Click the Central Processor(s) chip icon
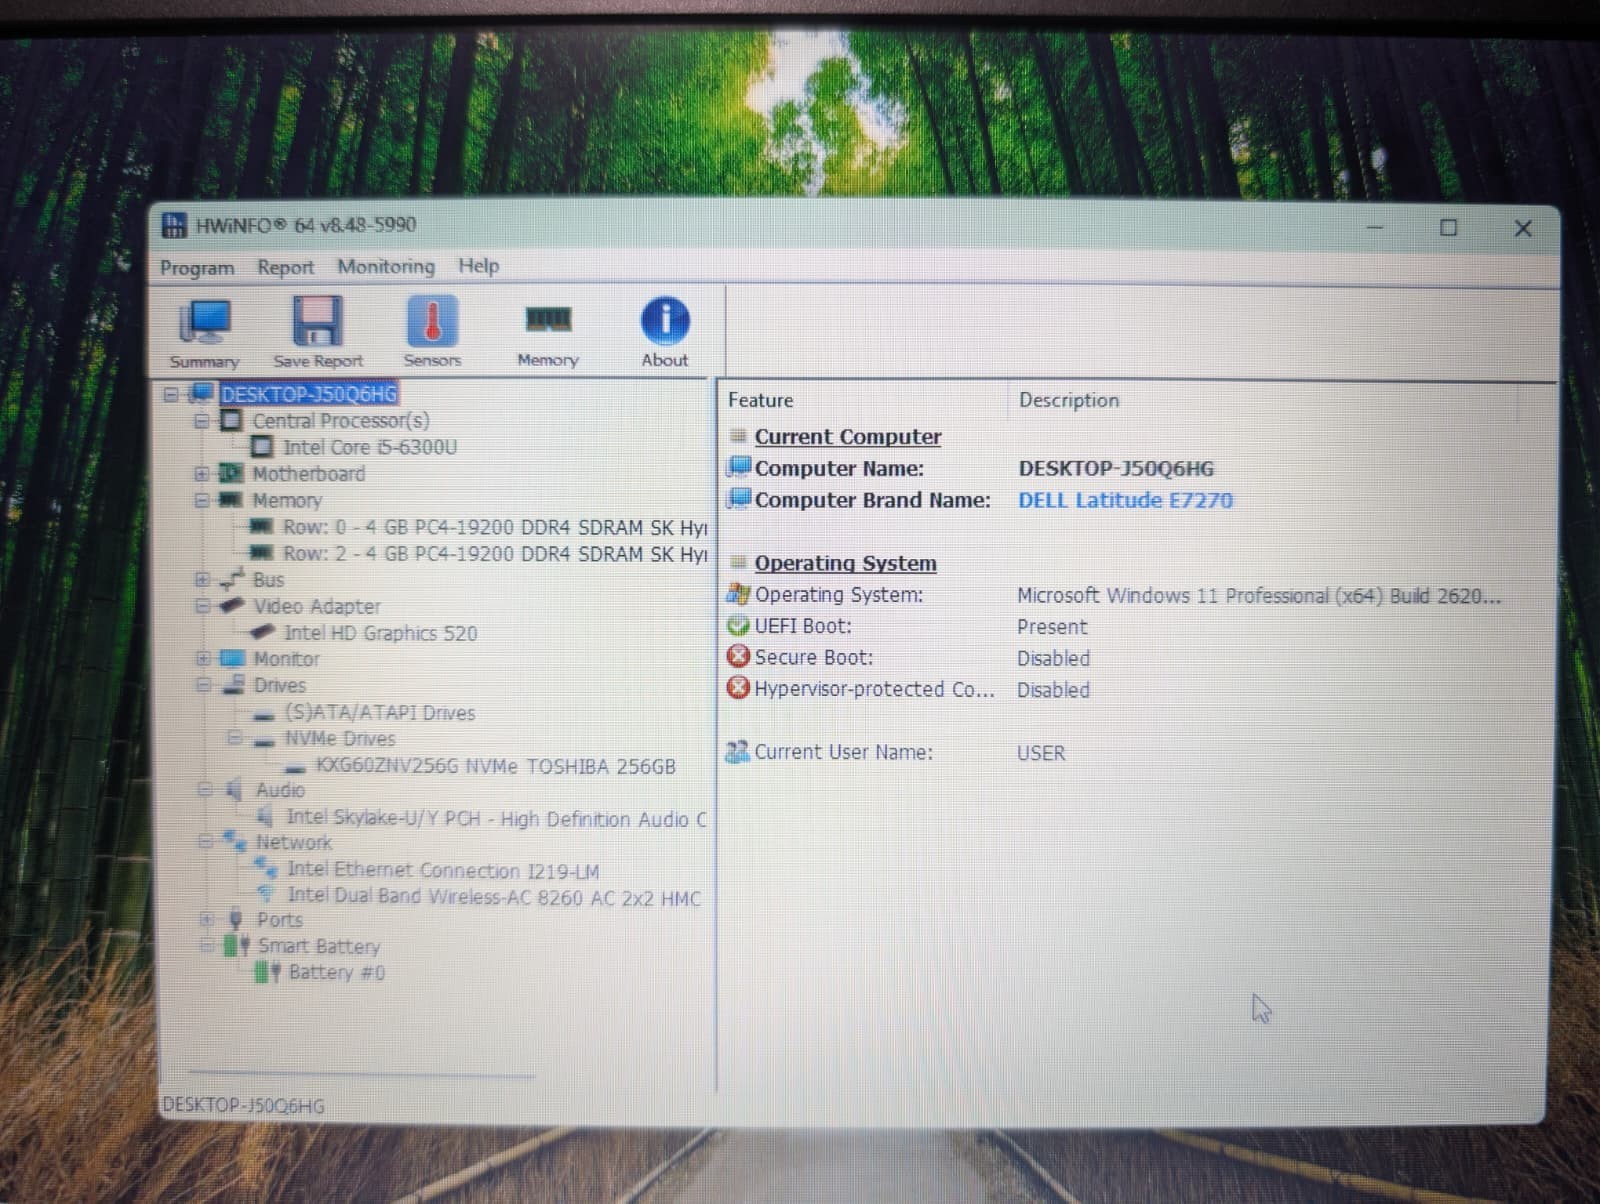This screenshot has height=1204, width=1600. 231,420
